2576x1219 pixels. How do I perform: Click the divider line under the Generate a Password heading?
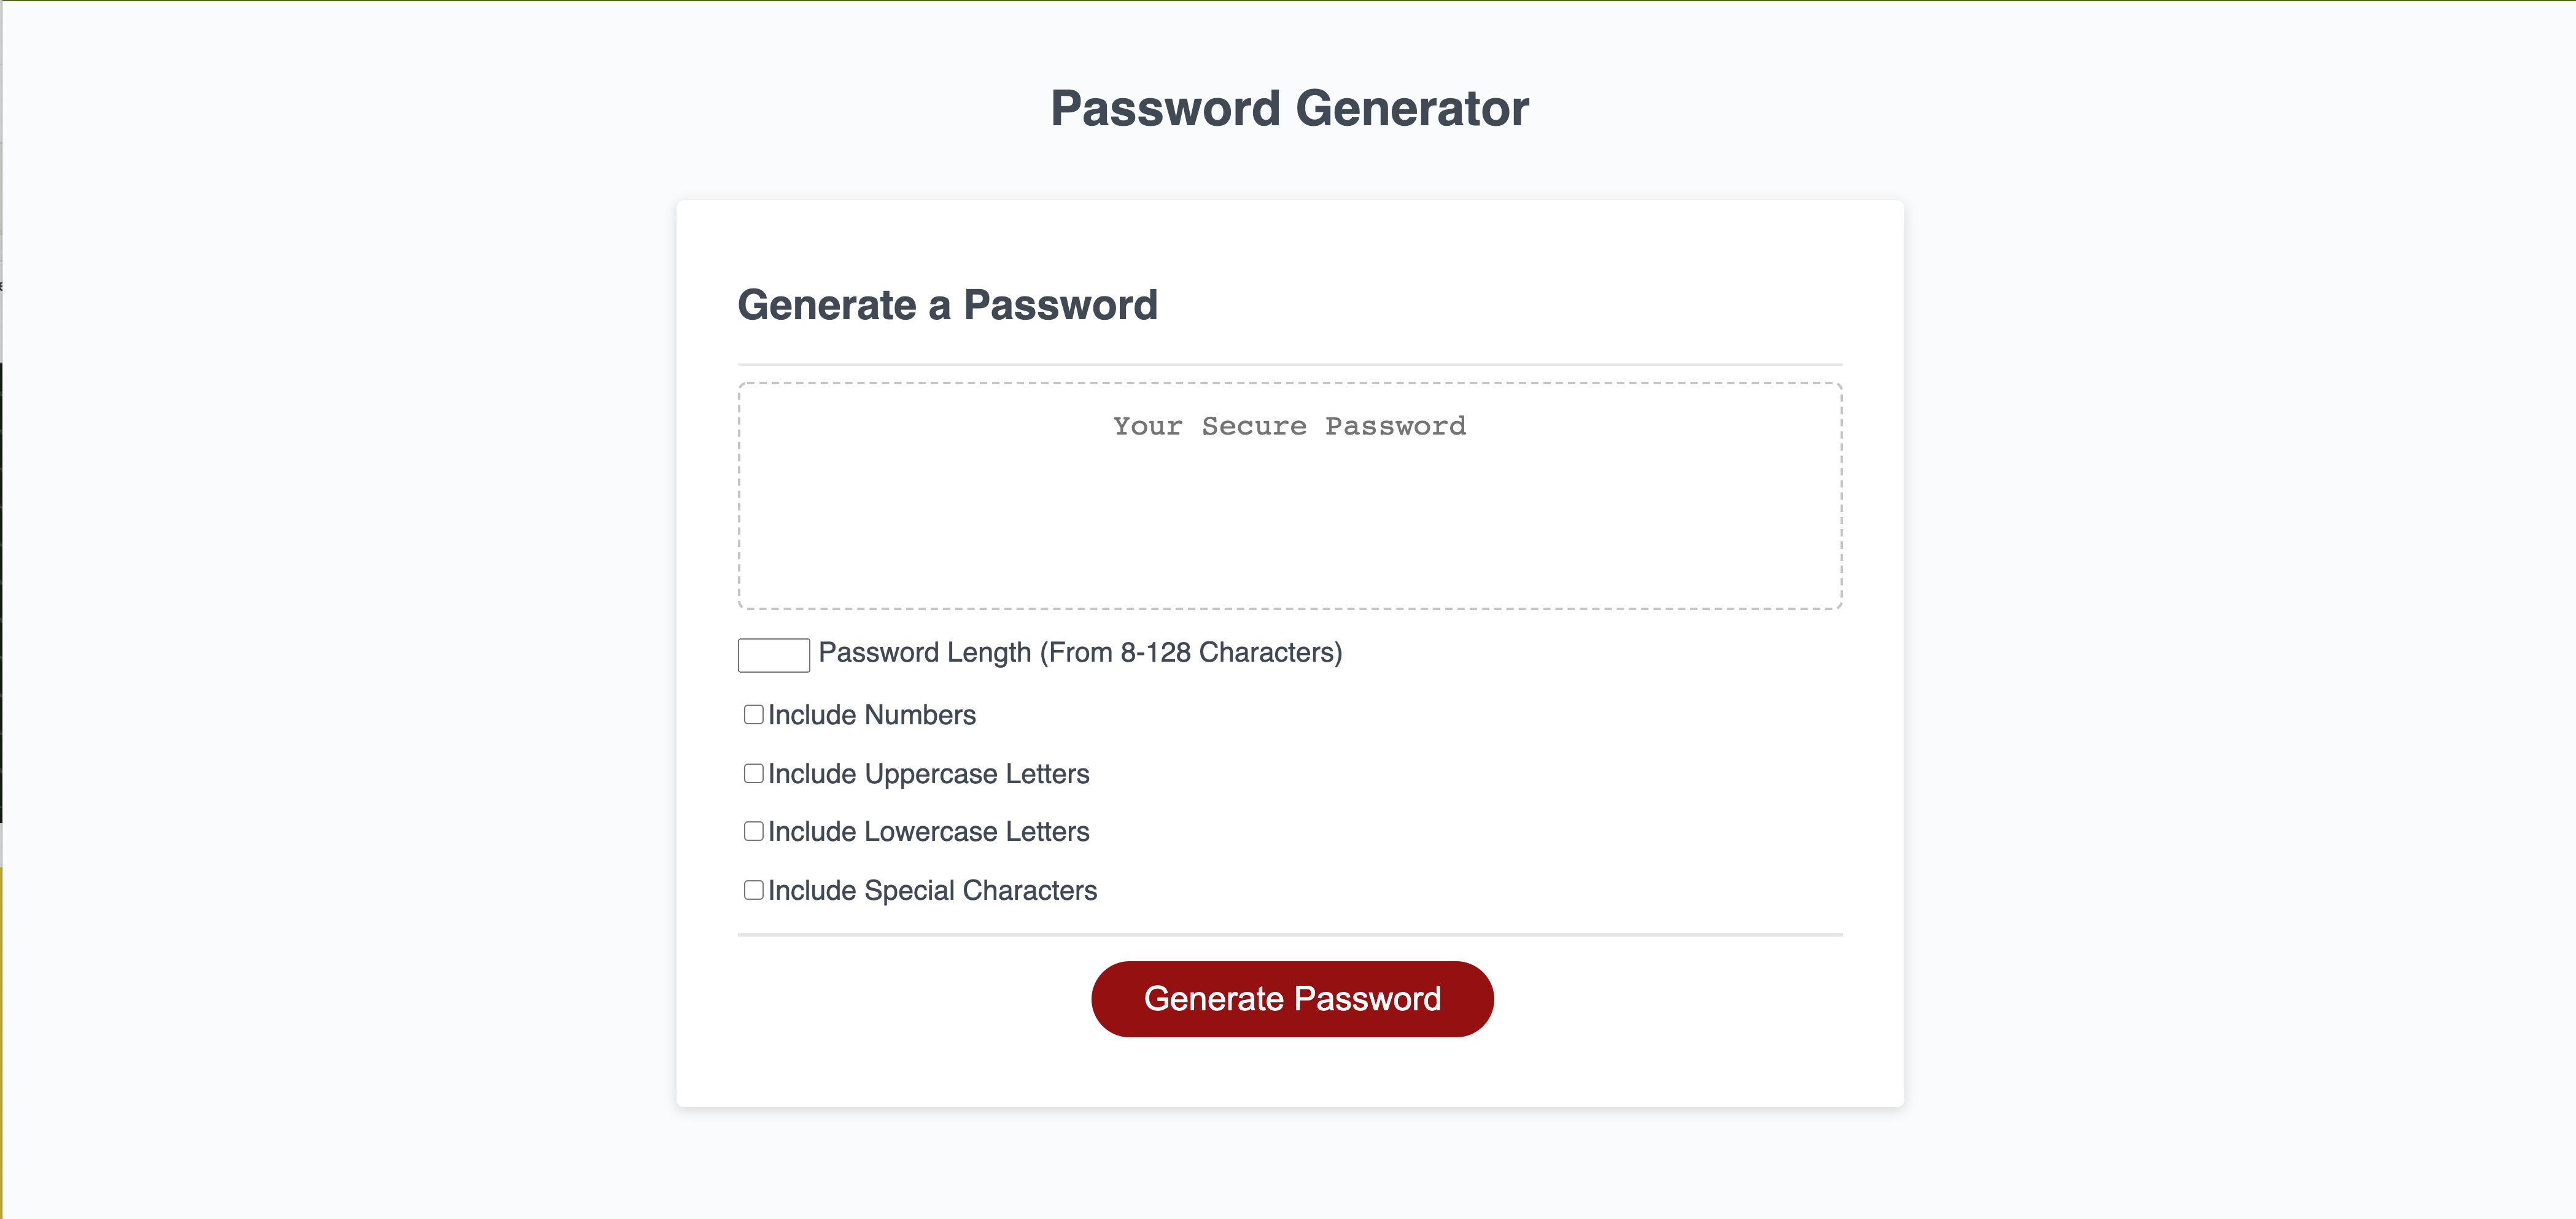[x=1290, y=364]
